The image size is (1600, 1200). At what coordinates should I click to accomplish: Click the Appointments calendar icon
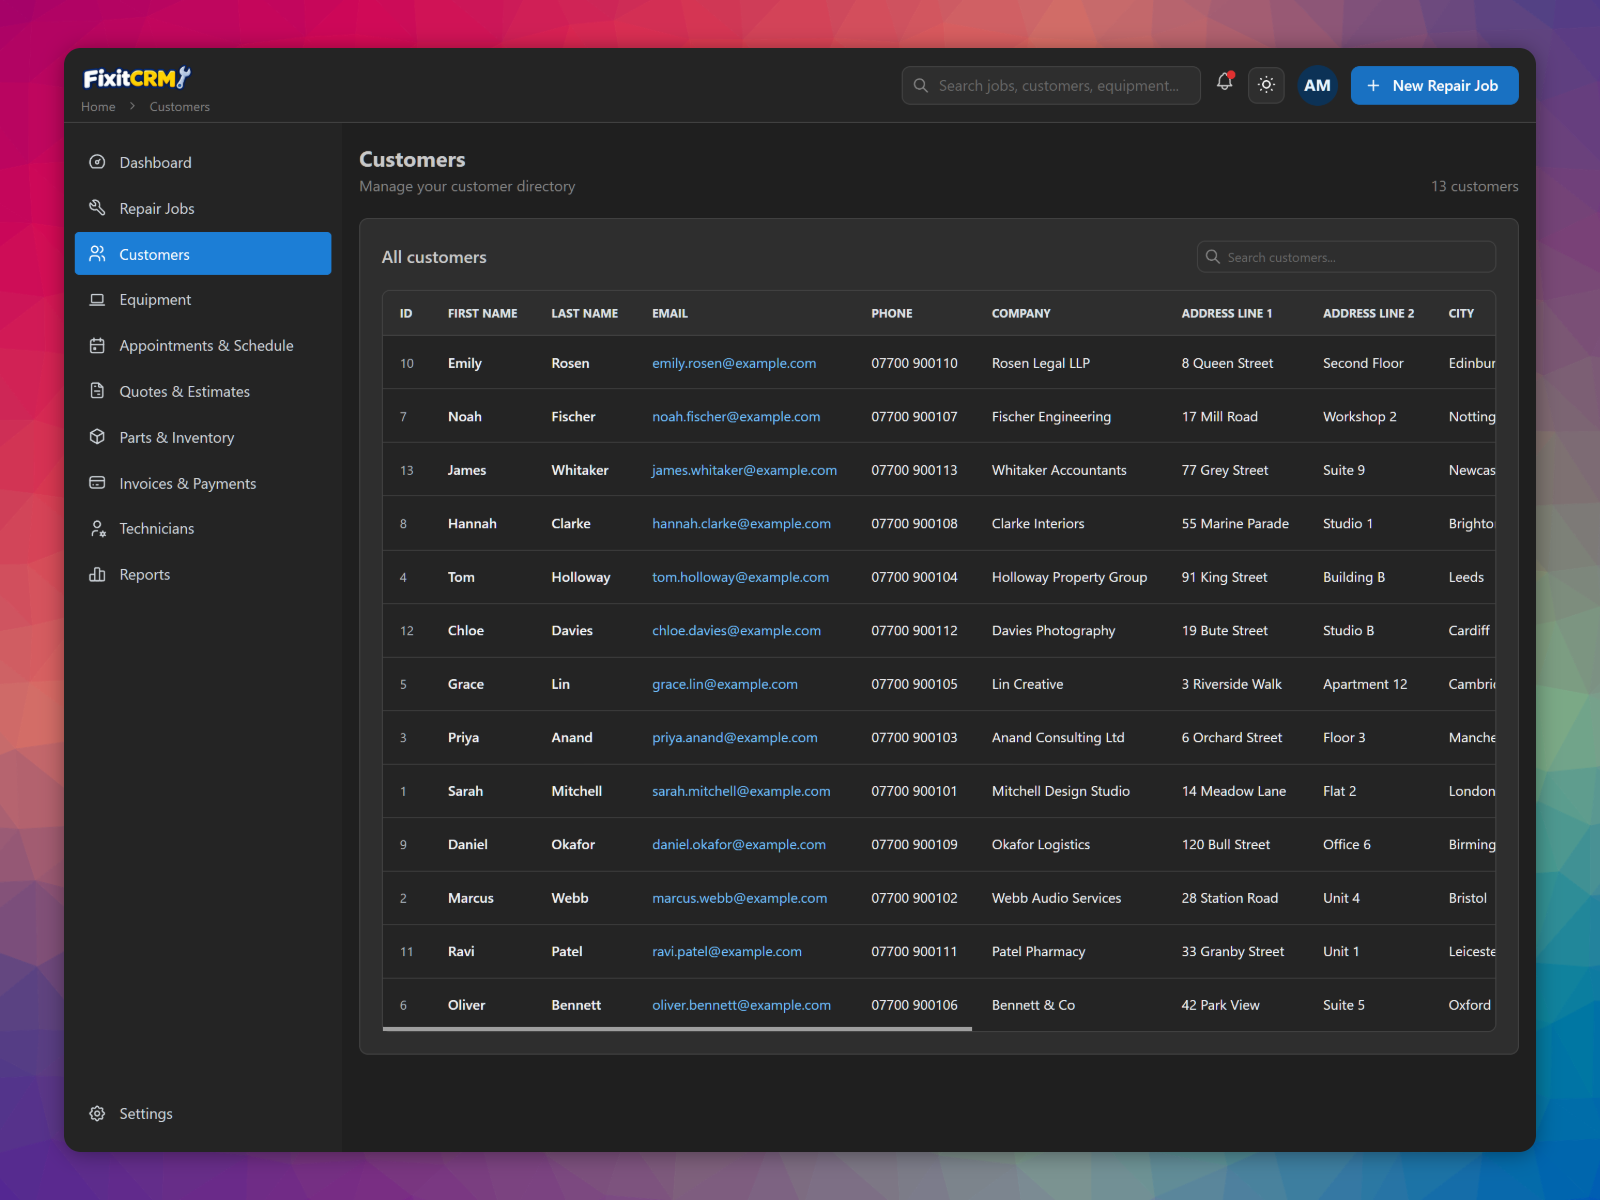[x=97, y=346]
